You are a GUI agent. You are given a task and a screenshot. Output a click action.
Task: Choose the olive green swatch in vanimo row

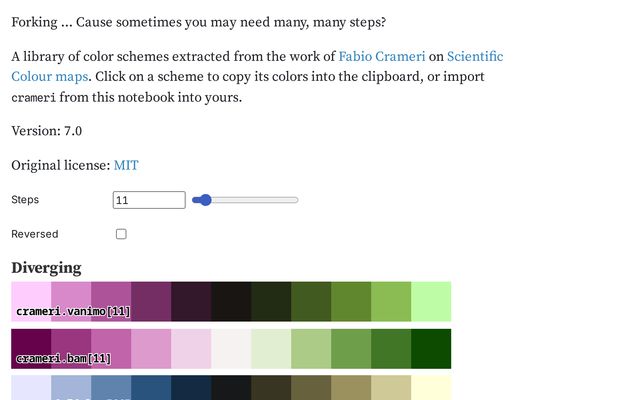click(x=351, y=301)
